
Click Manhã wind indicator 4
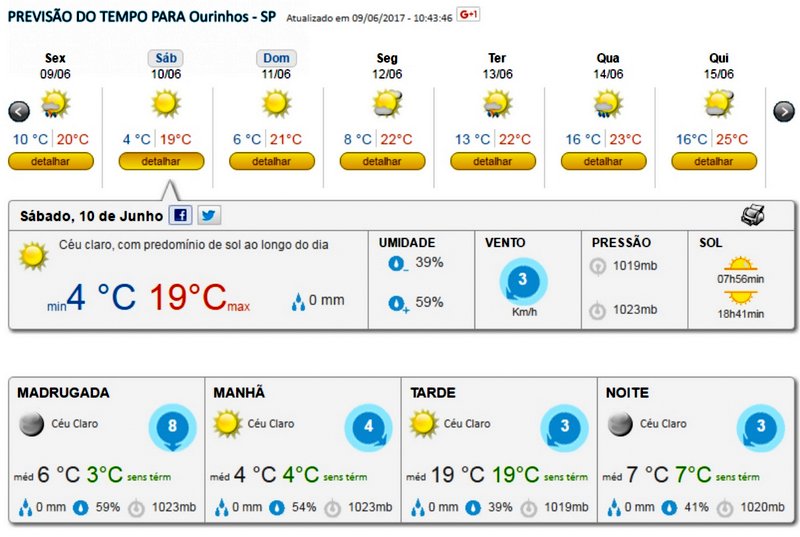coord(368,427)
